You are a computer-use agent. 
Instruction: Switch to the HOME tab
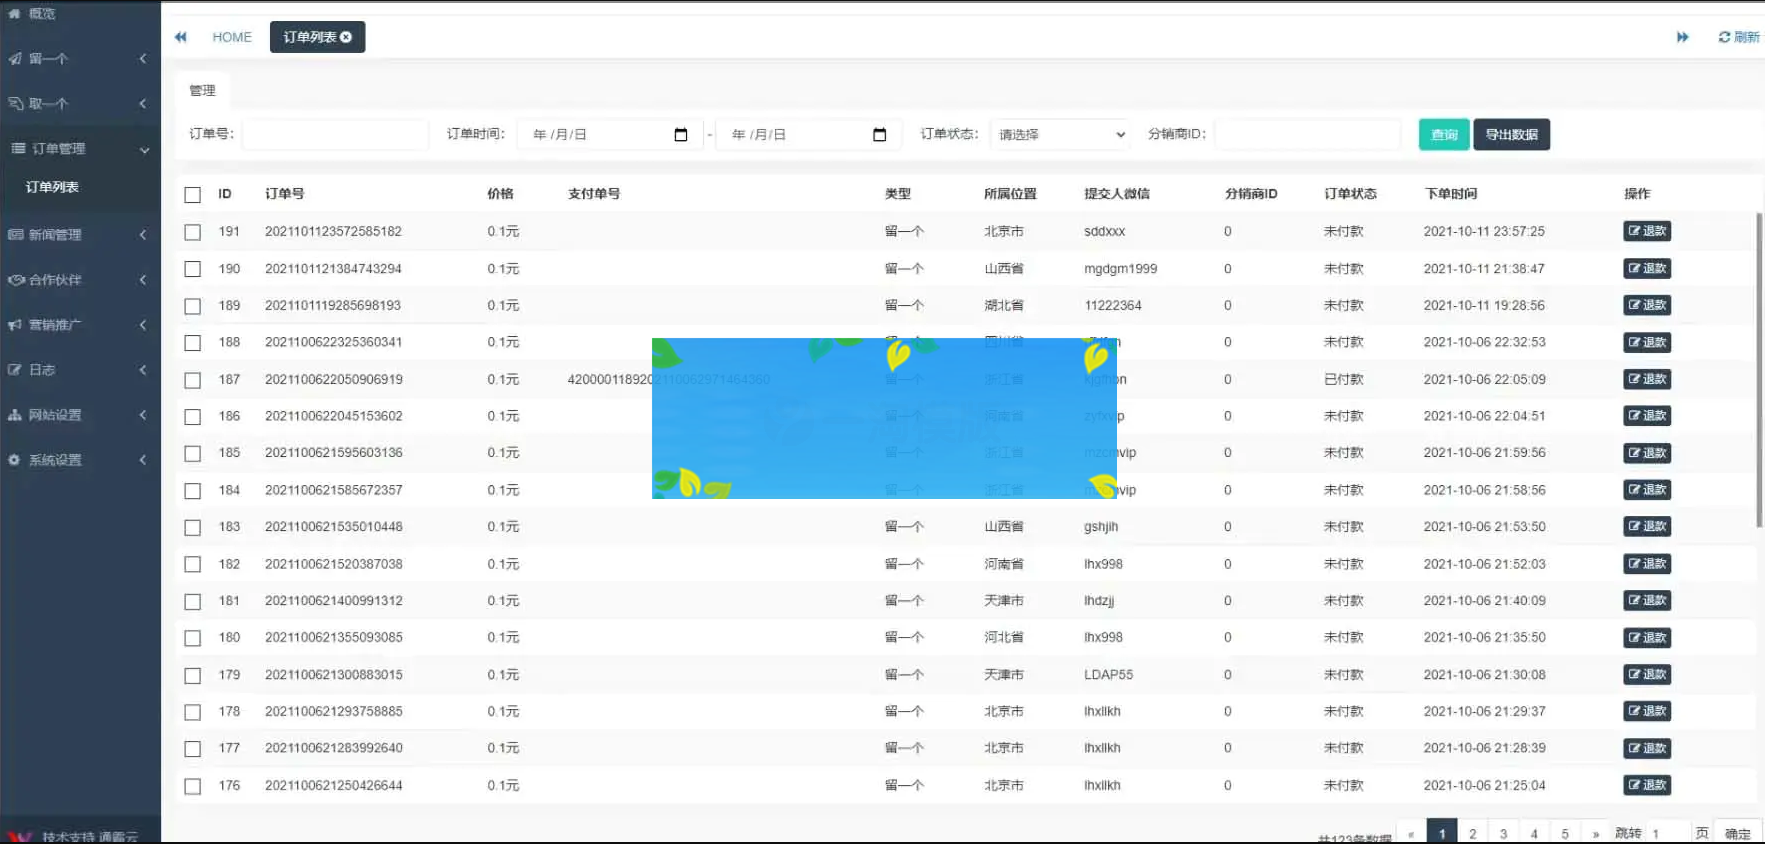232,37
